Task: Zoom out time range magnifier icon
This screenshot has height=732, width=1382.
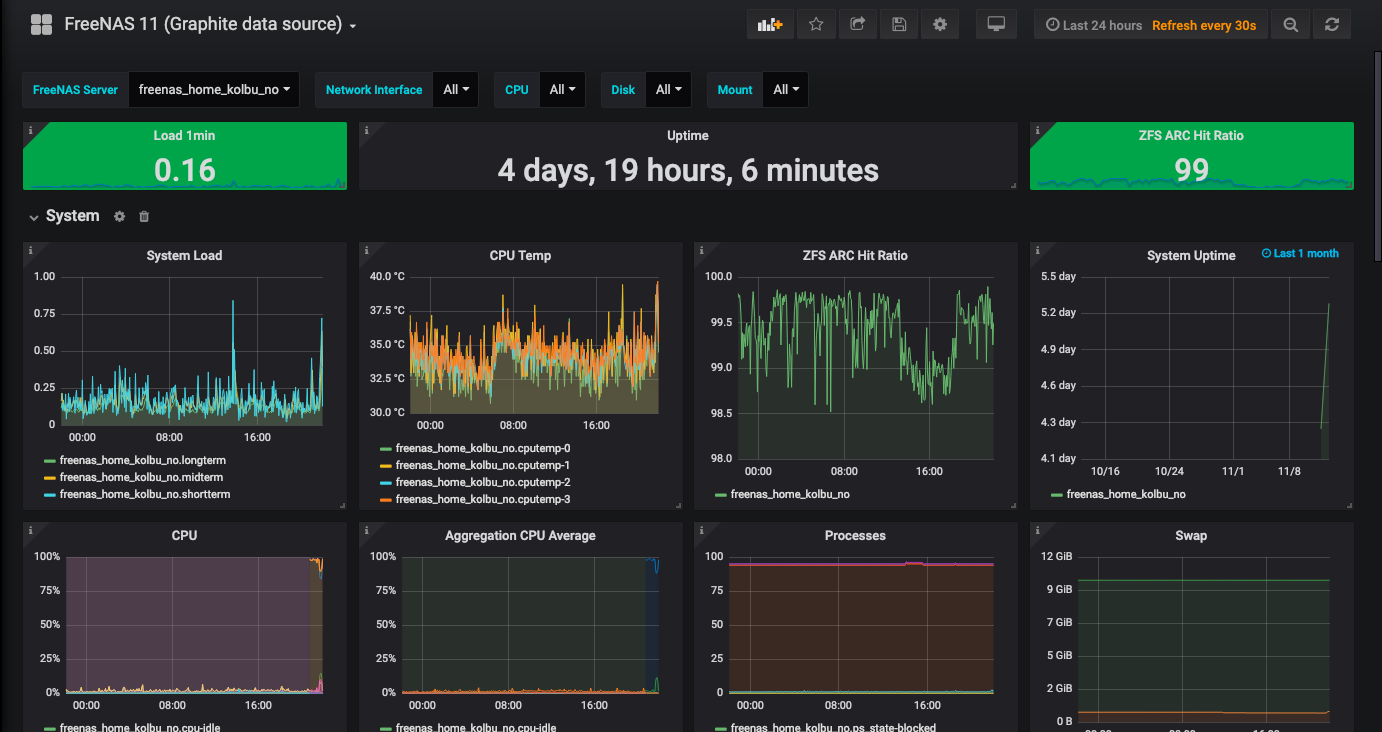Action: [x=1291, y=25]
